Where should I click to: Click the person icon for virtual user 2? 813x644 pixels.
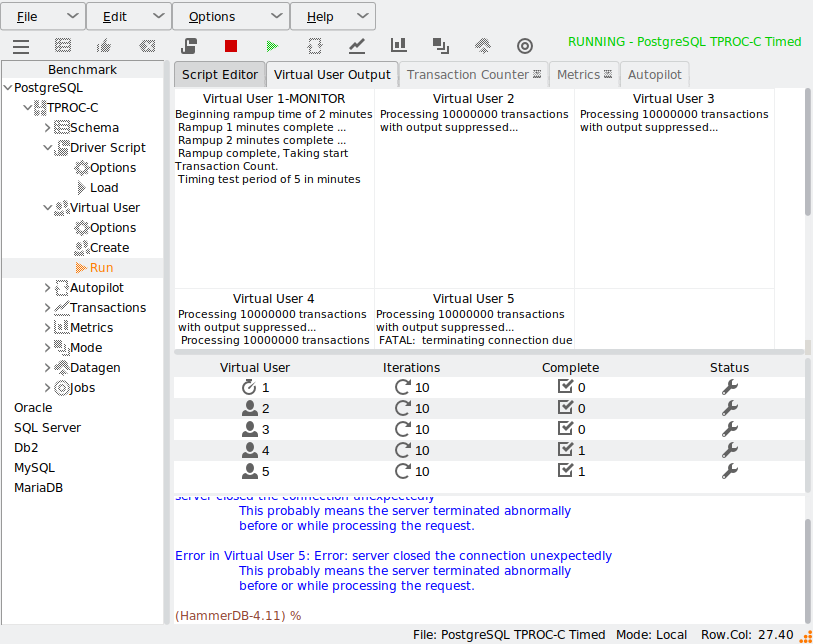(x=249, y=408)
